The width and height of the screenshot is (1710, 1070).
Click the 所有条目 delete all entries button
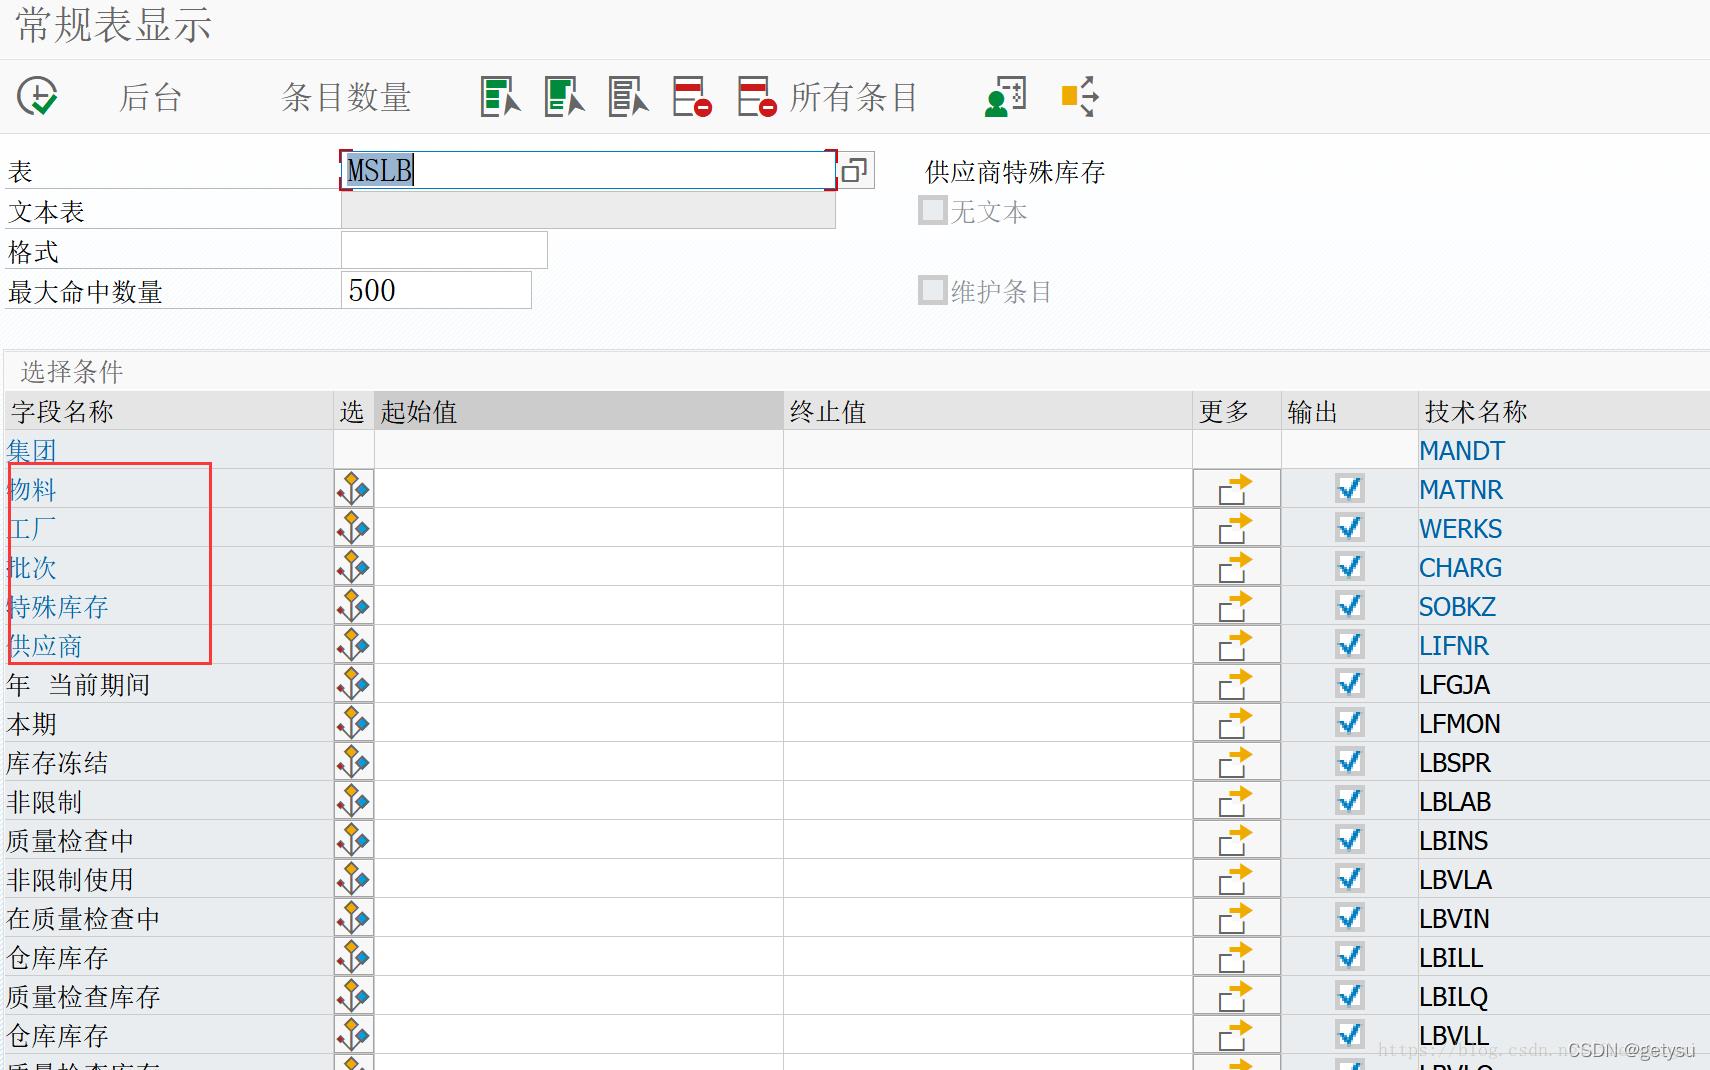pos(827,97)
